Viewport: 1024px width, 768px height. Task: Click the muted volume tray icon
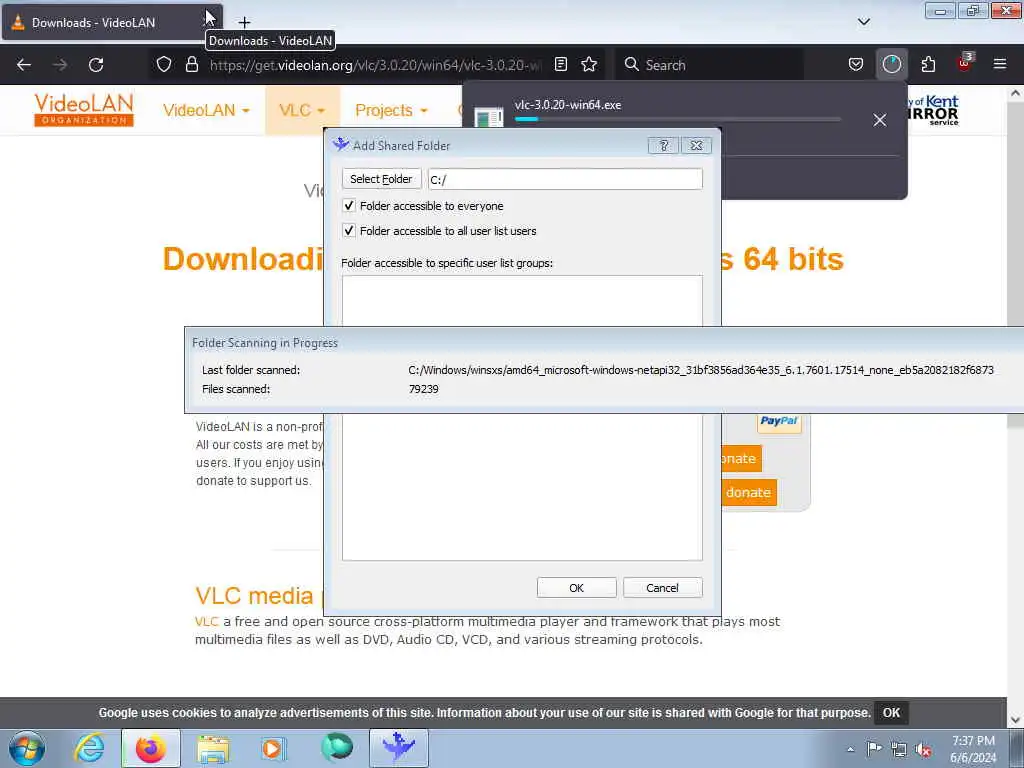point(923,750)
